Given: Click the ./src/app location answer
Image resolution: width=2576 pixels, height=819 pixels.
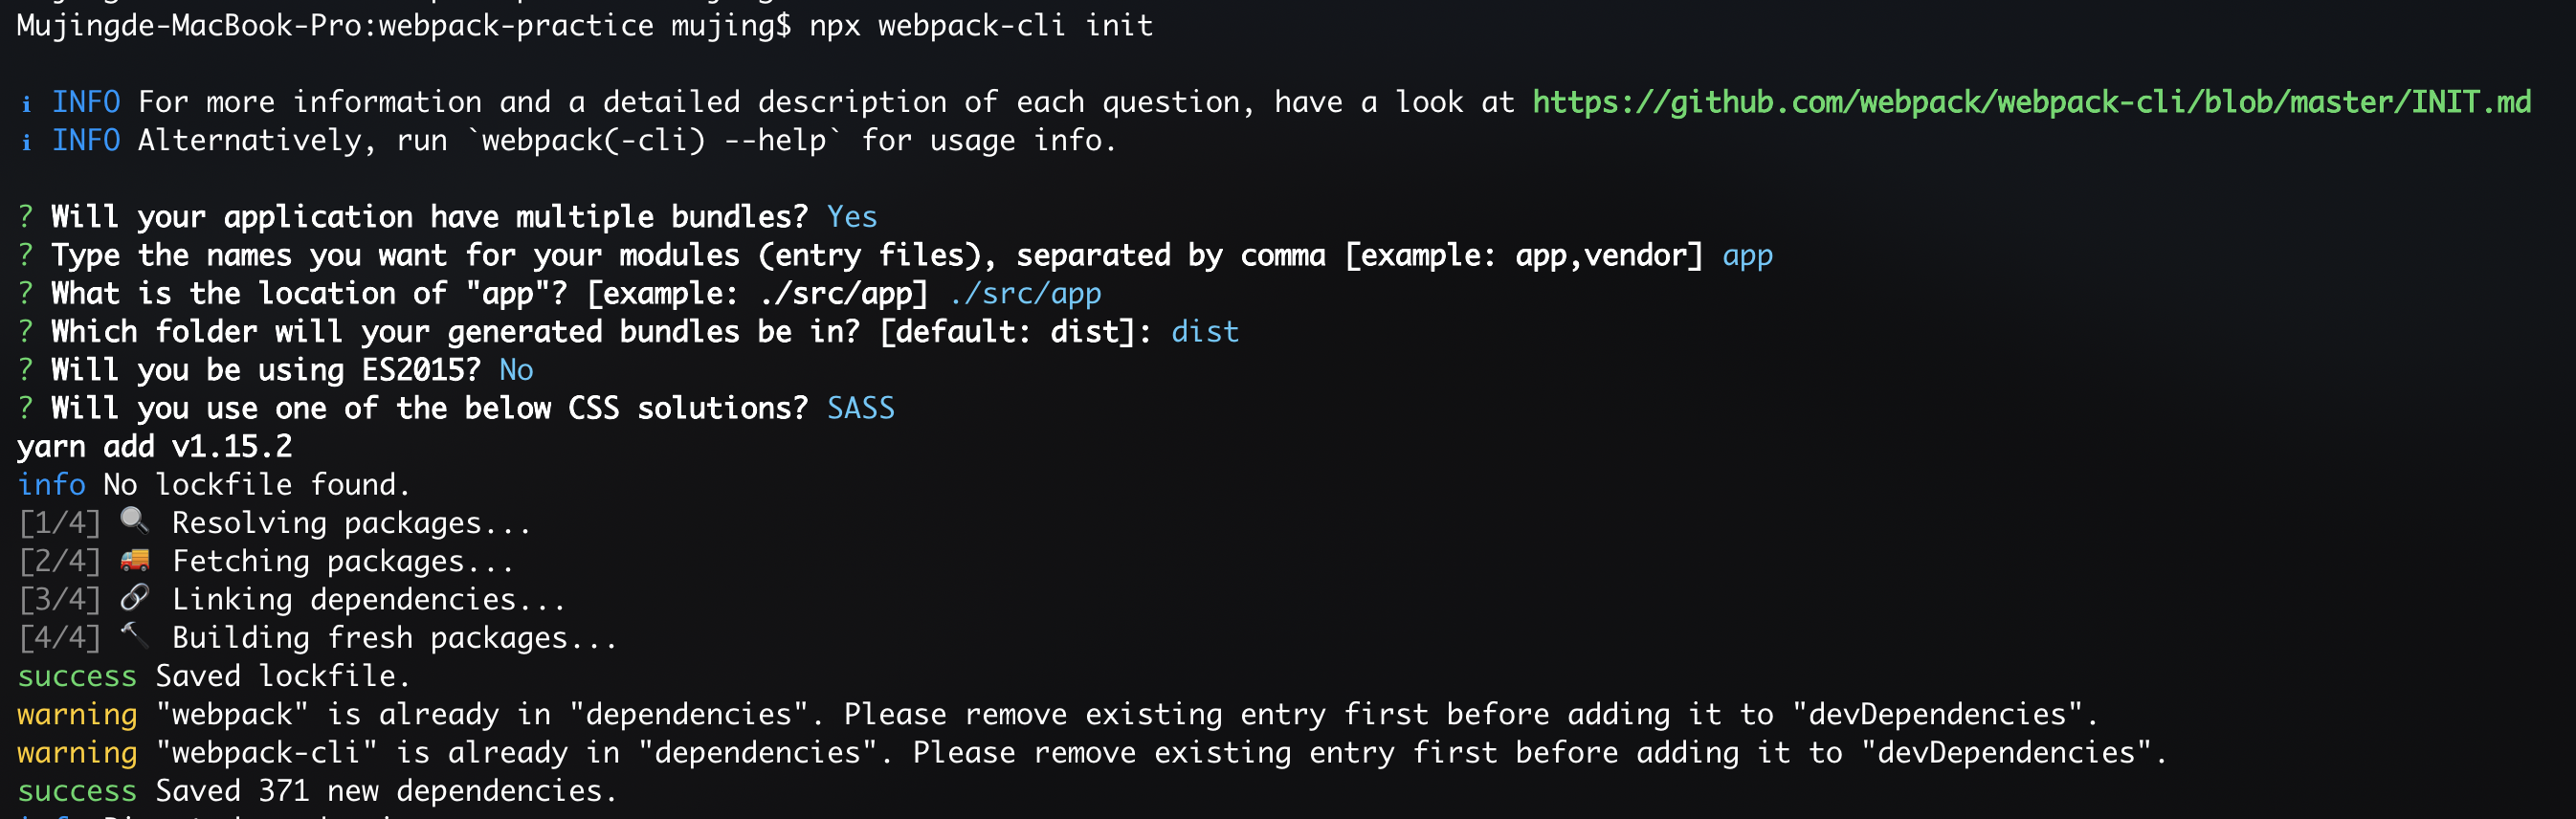Looking at the screenshot, I should [x=1025, y=293].
